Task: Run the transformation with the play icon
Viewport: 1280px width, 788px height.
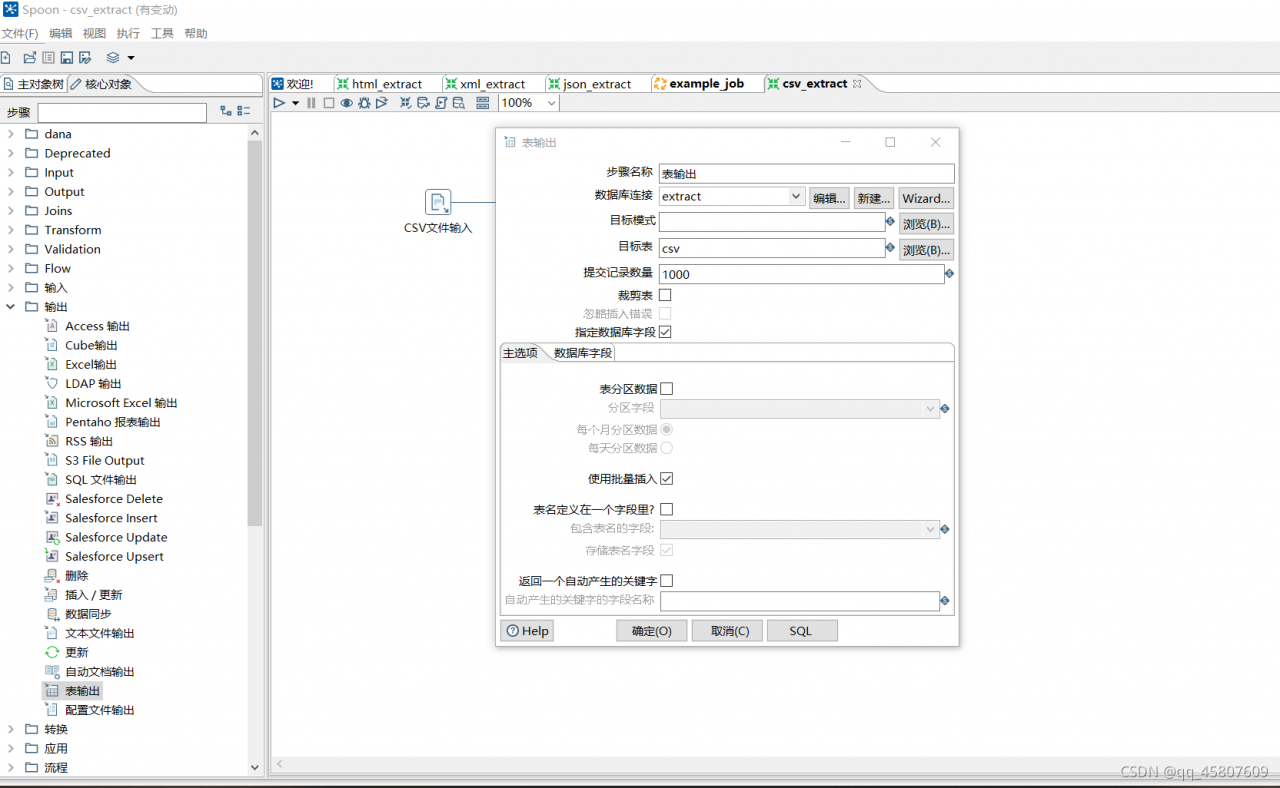Action: click(x=279, y=103)
